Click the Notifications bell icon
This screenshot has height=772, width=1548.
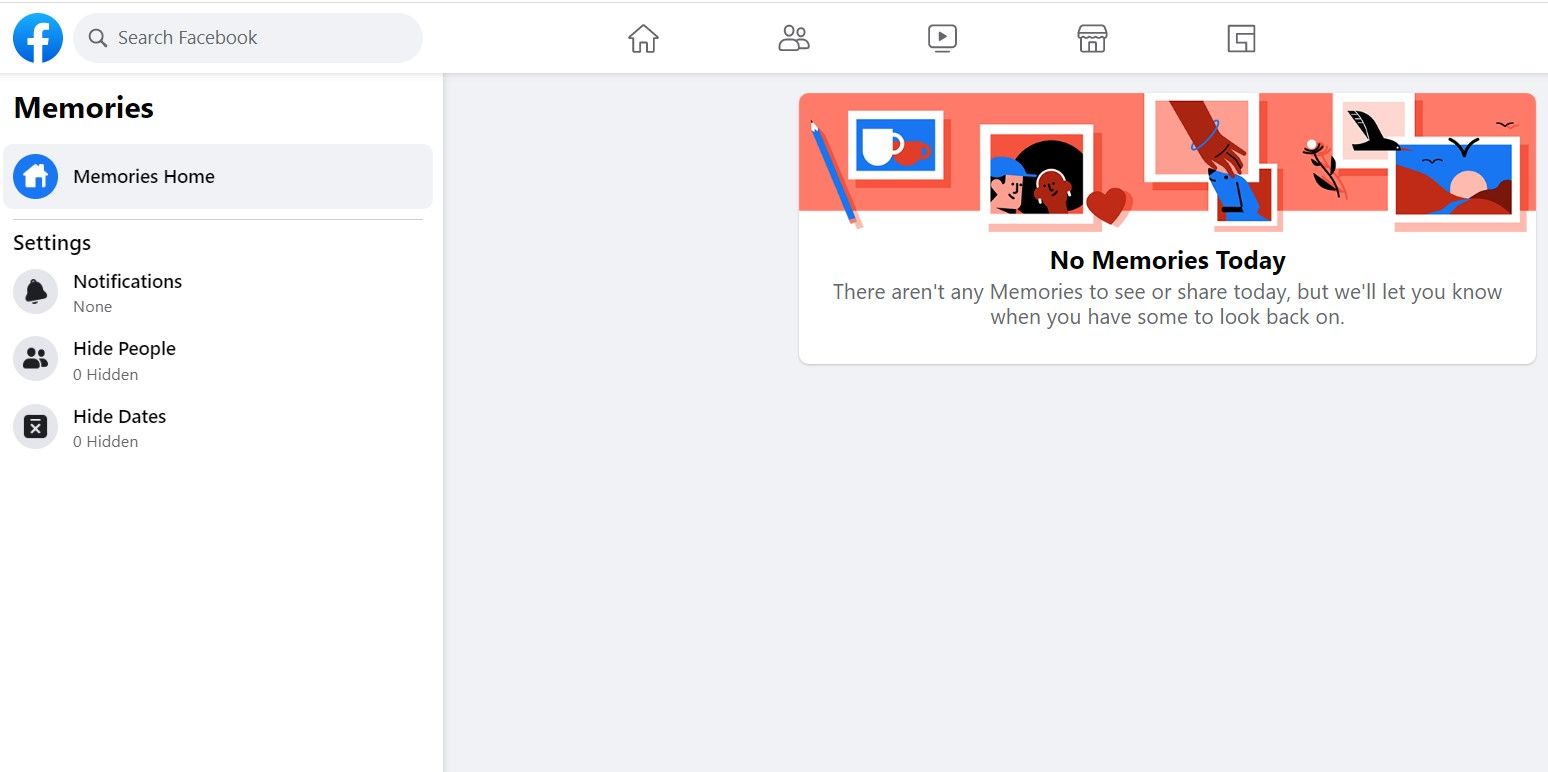point(35,291)
